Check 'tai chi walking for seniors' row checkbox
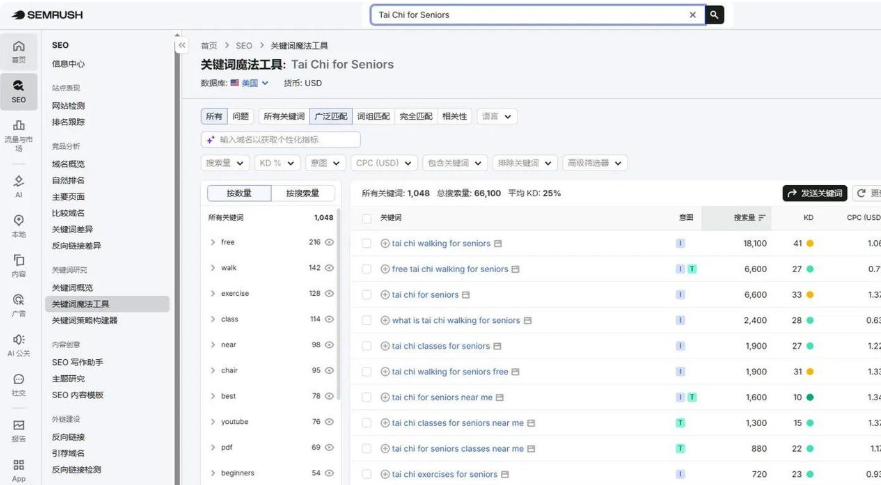This screenshot has width=881, height=485. 366,243
